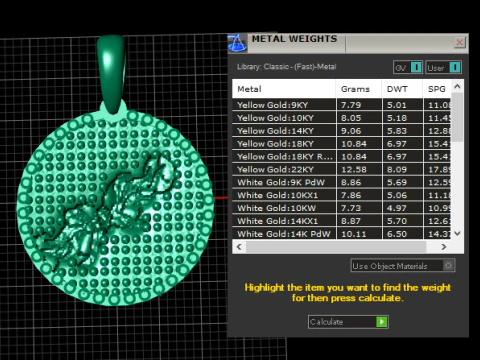Click the Metal Weights flask icon
This screenshot has width=480, height=360.
237,43
